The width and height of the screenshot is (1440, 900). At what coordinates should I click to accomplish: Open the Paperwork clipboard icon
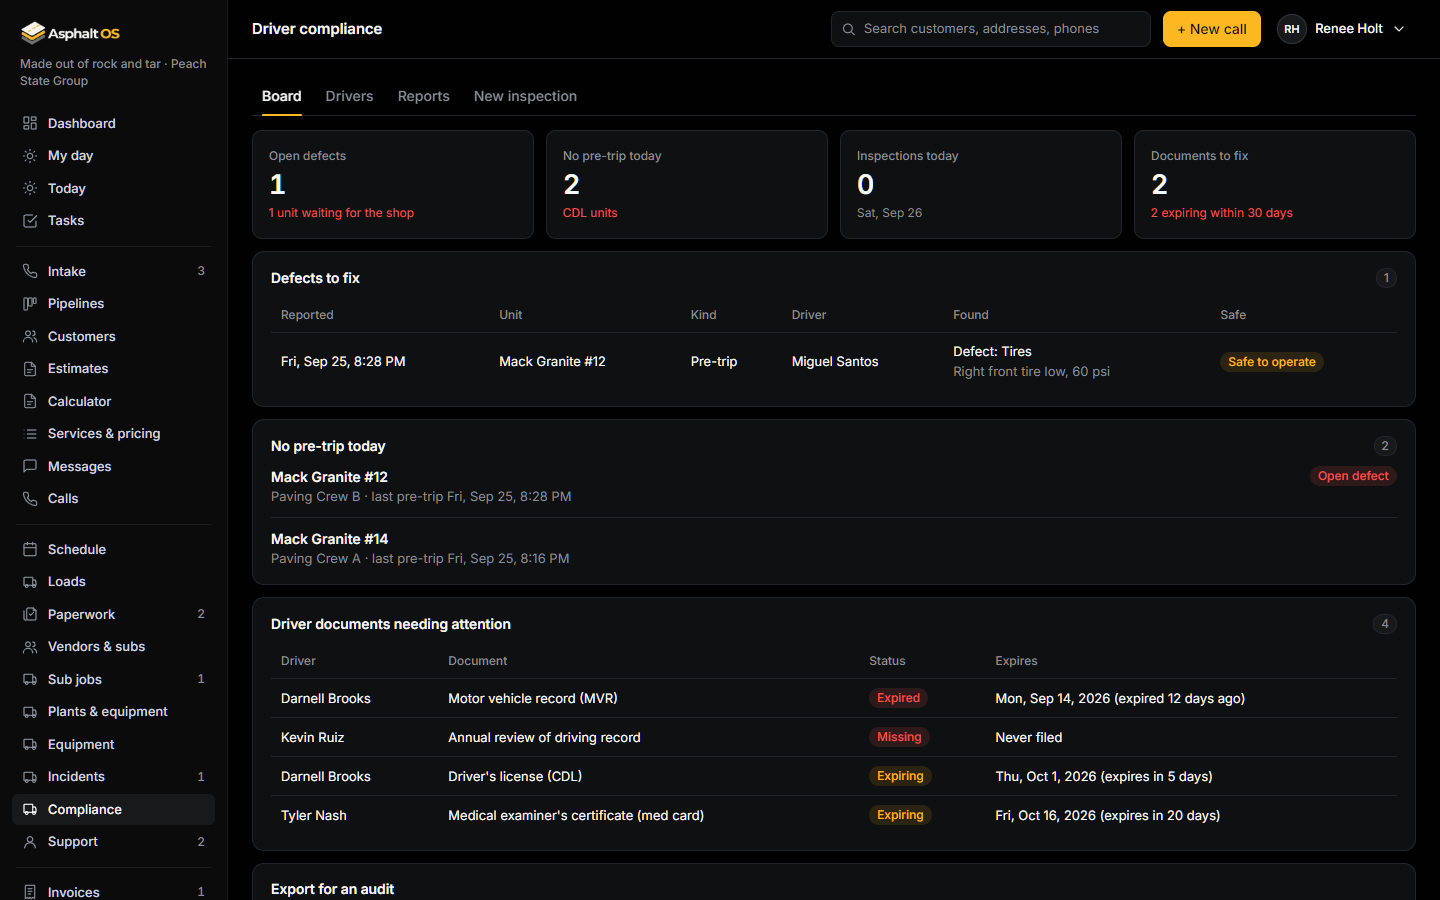[30, 614]
